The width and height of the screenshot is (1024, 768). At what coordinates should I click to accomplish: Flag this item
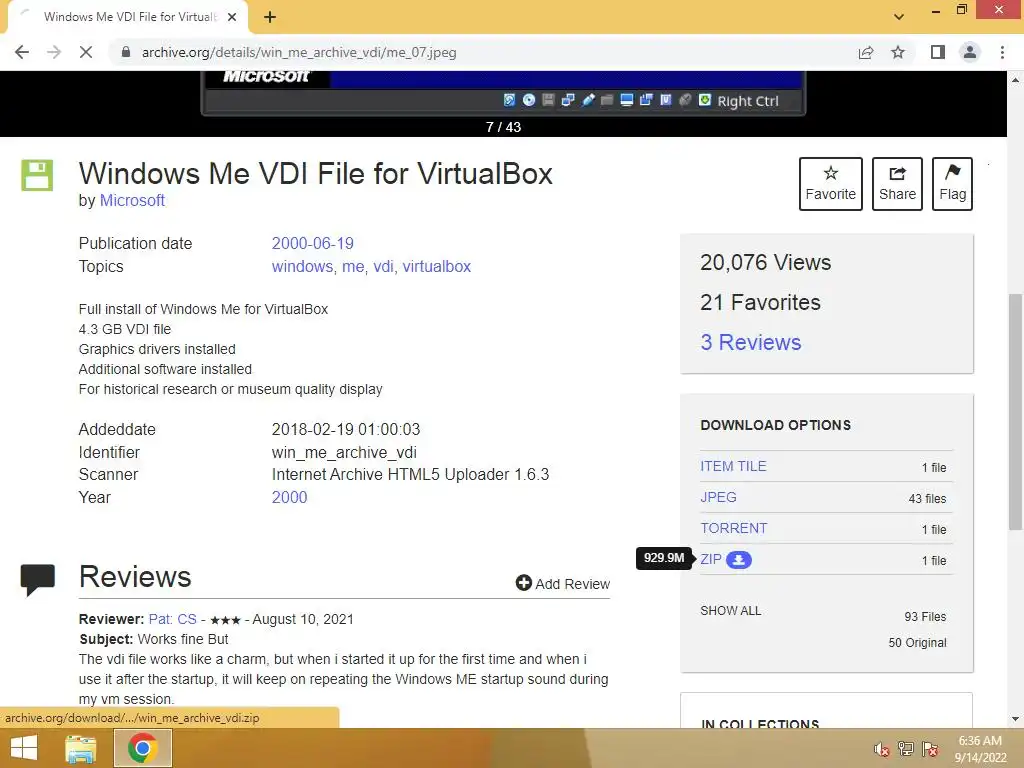coord(952,184)
